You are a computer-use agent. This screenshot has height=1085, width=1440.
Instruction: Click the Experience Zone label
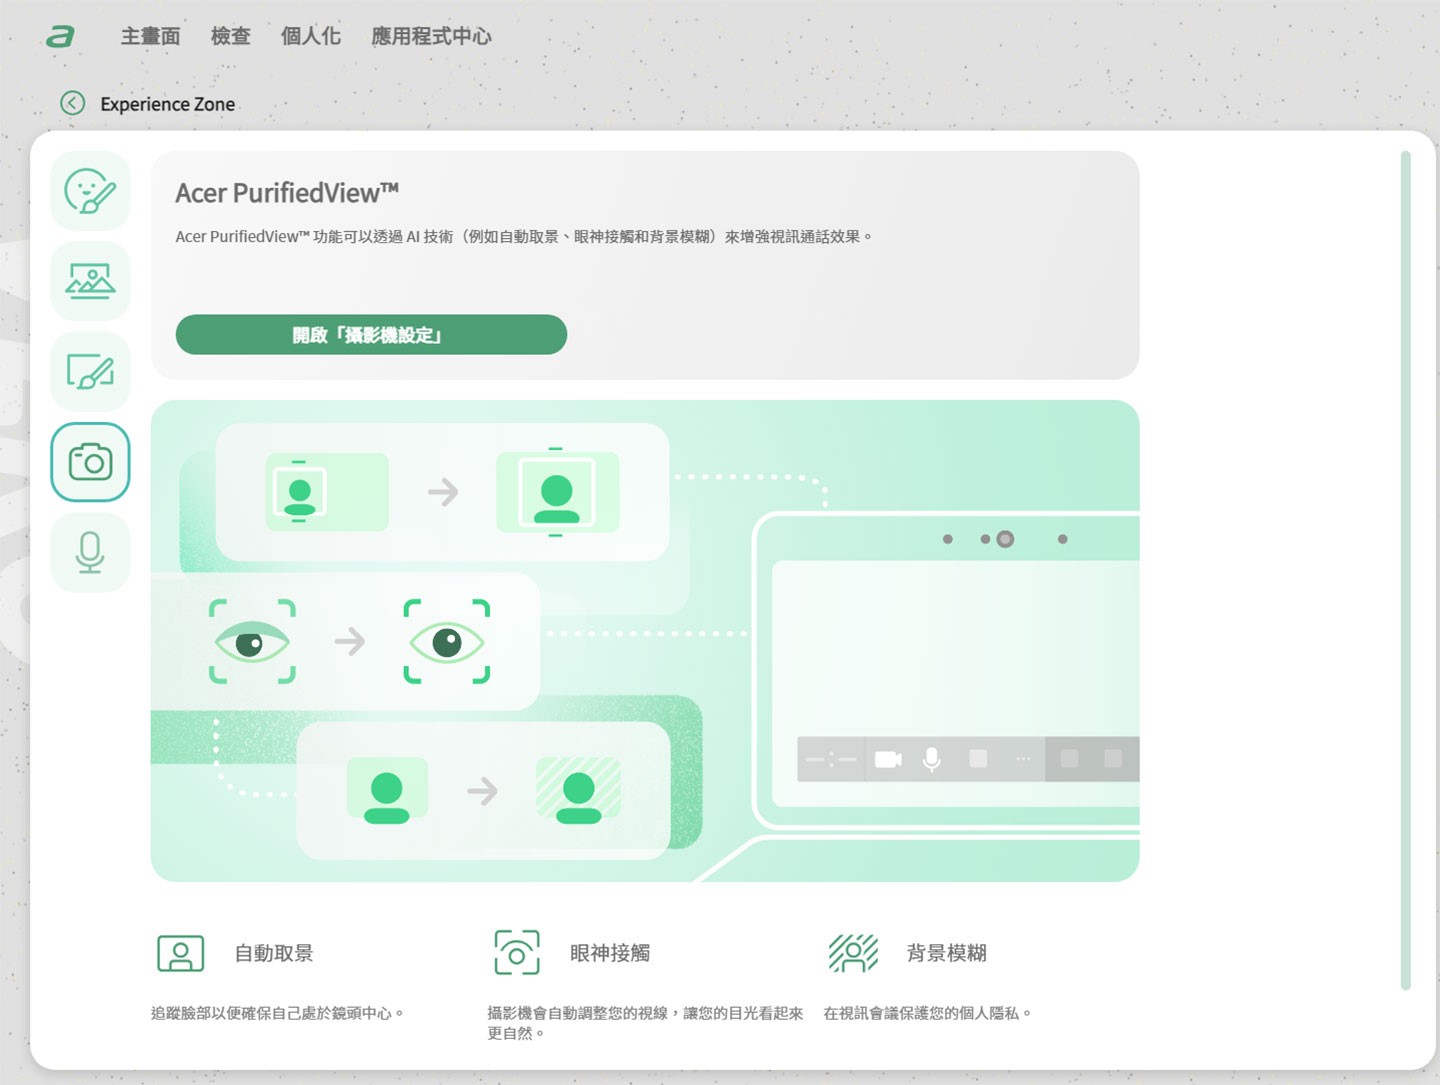pos(168,104)
